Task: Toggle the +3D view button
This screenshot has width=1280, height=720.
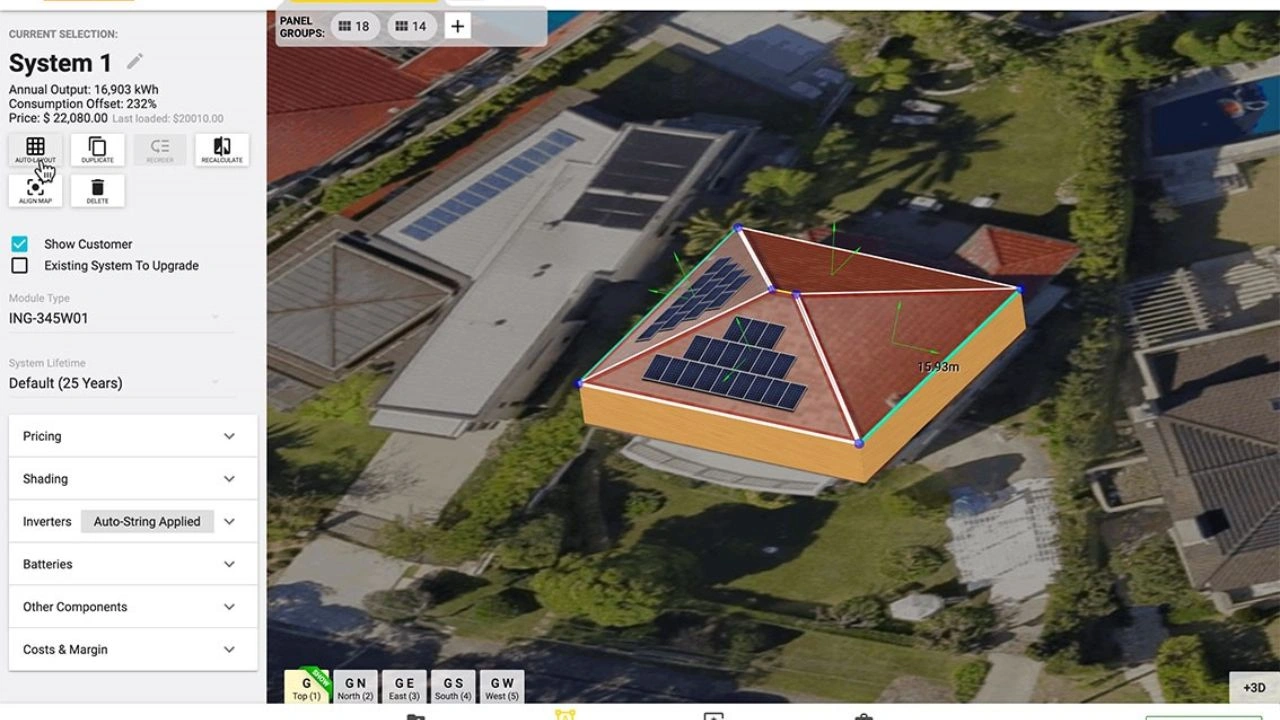Action: click(1254, 687)
